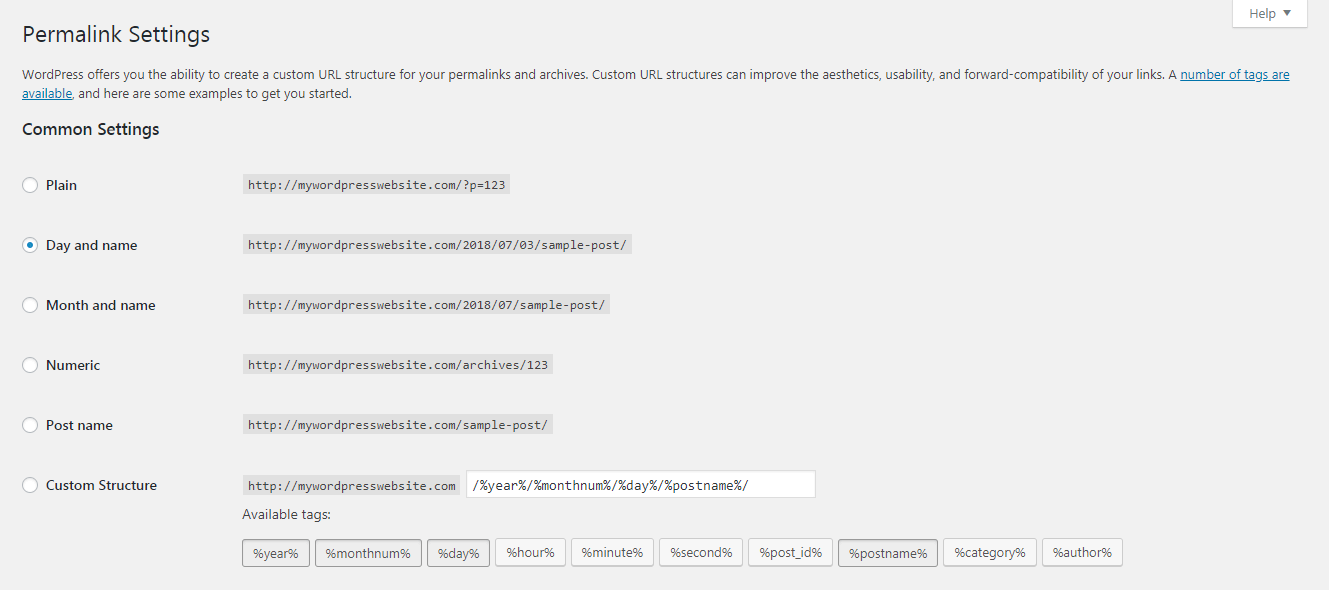Select the Numeric permalink structure
1329x590 pixels.
pyautogui.click(x=30, y=365)
